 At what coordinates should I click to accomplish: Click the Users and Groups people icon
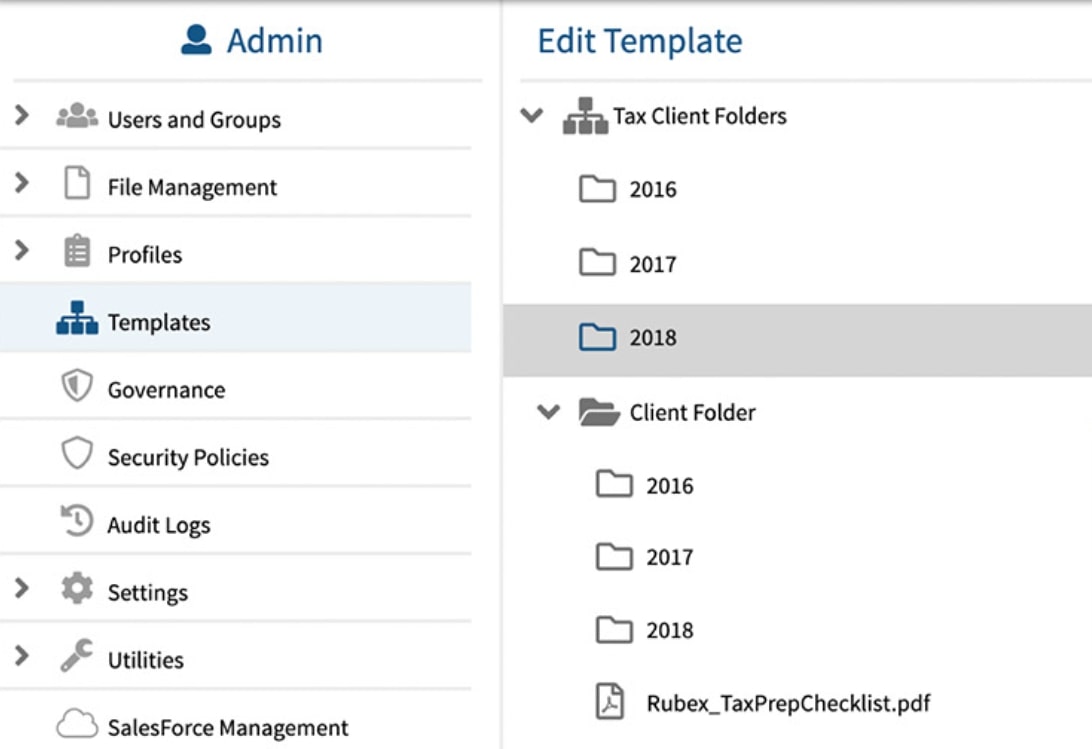pos(77,116)
